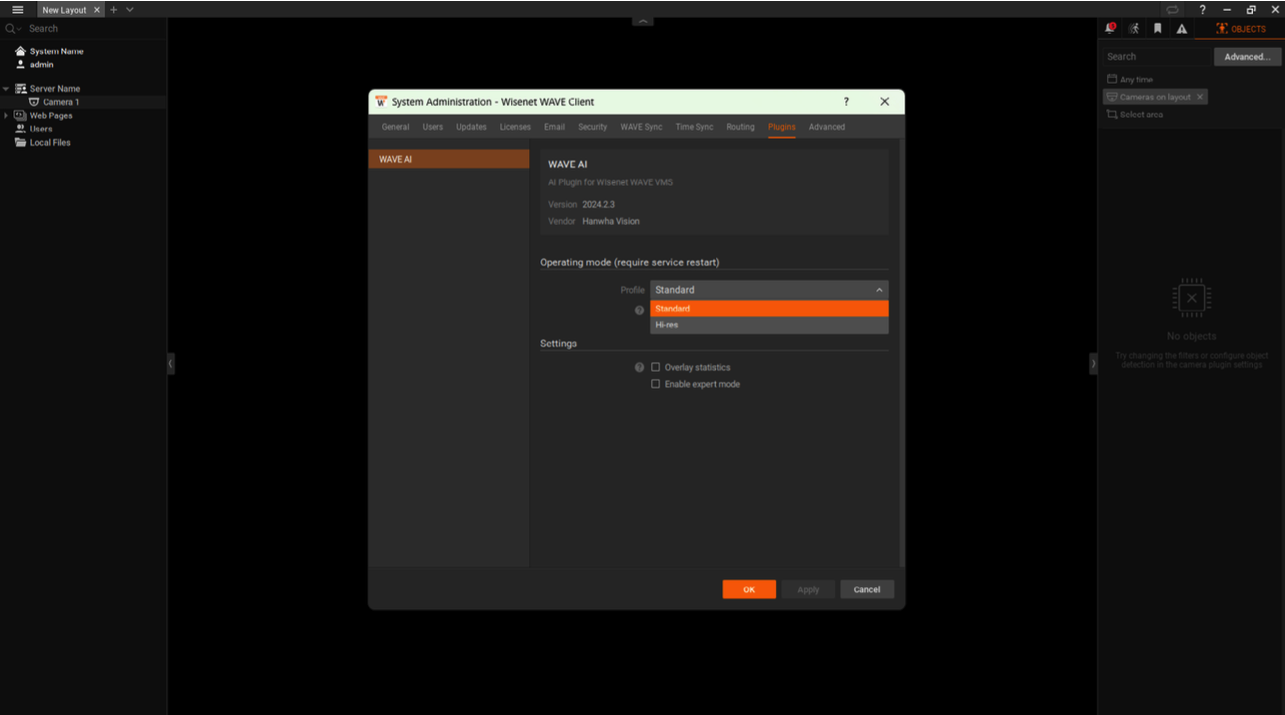Collapse the left resource panel handle
Image resolution: width=1285 pixels, height=715 pixels.
coord(170,364)
